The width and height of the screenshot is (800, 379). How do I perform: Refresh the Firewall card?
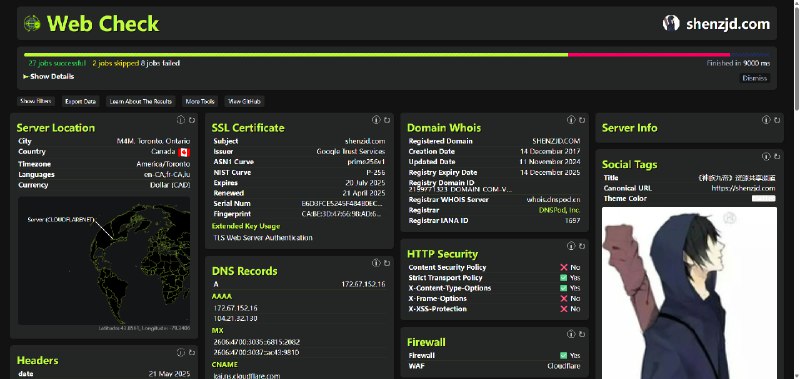tap(582, 334)
